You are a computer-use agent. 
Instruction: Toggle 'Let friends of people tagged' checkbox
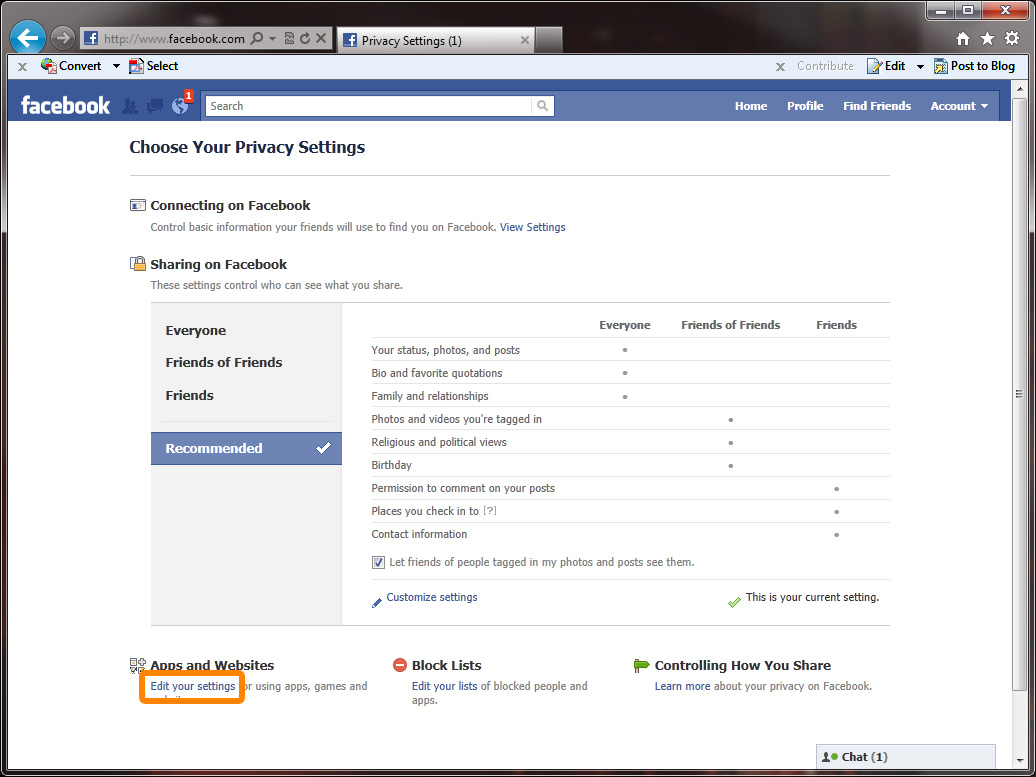pos(378,562)
